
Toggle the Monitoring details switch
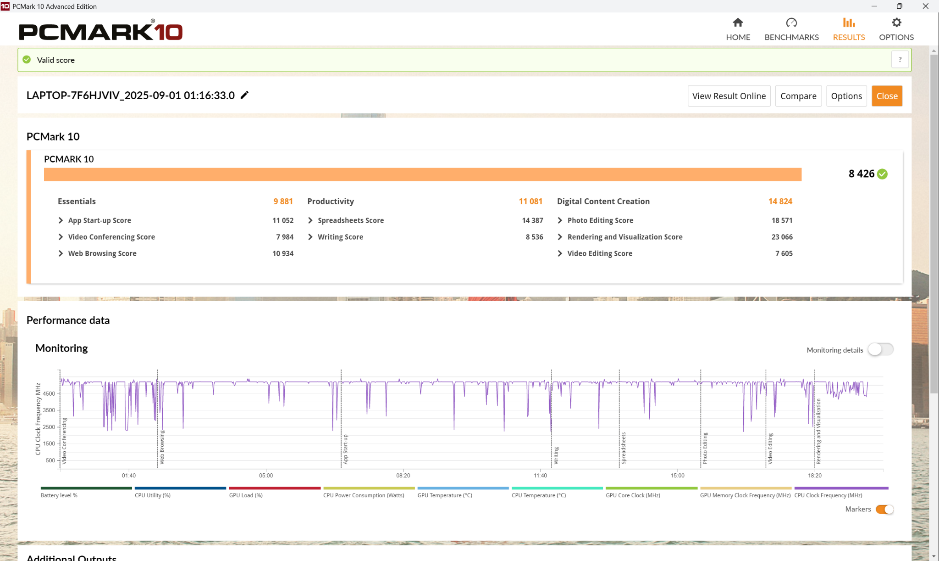tap(880, 350)
